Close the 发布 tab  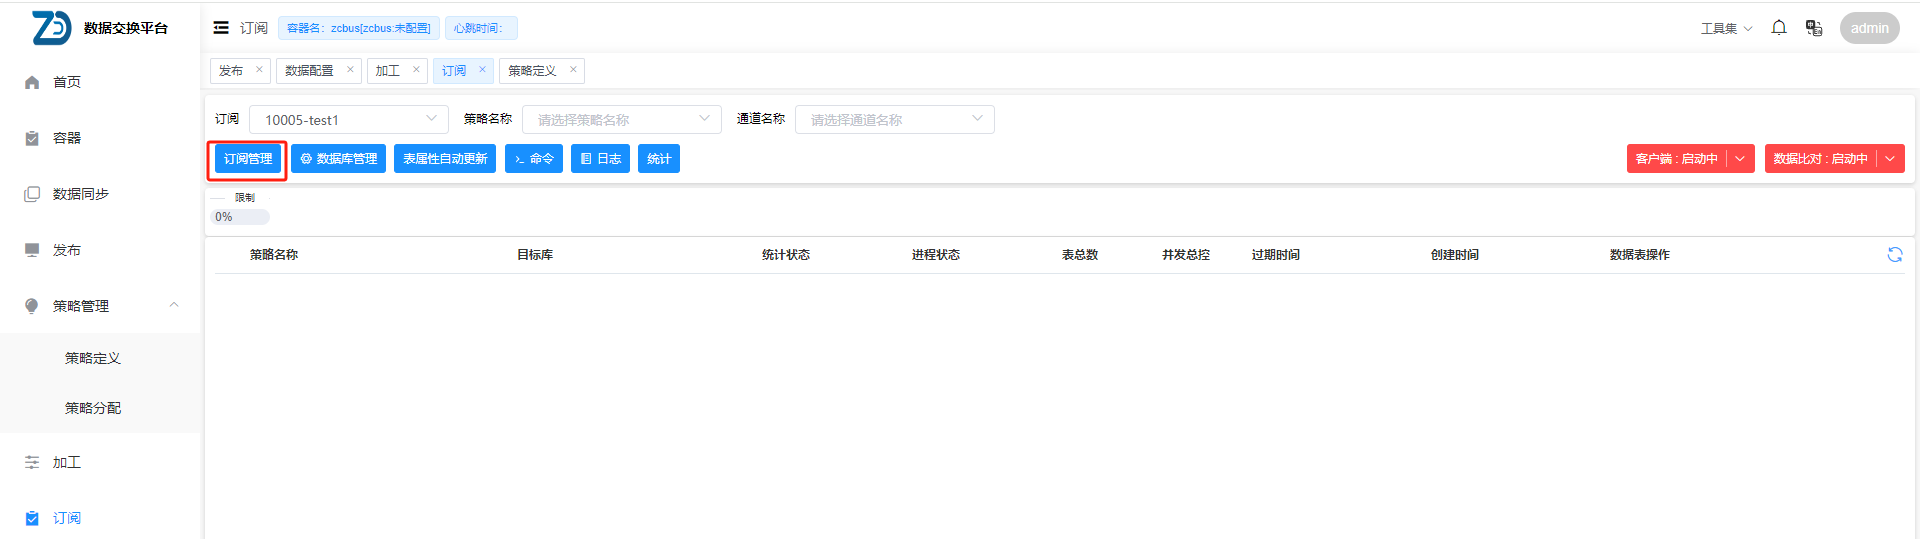[259, 70]
